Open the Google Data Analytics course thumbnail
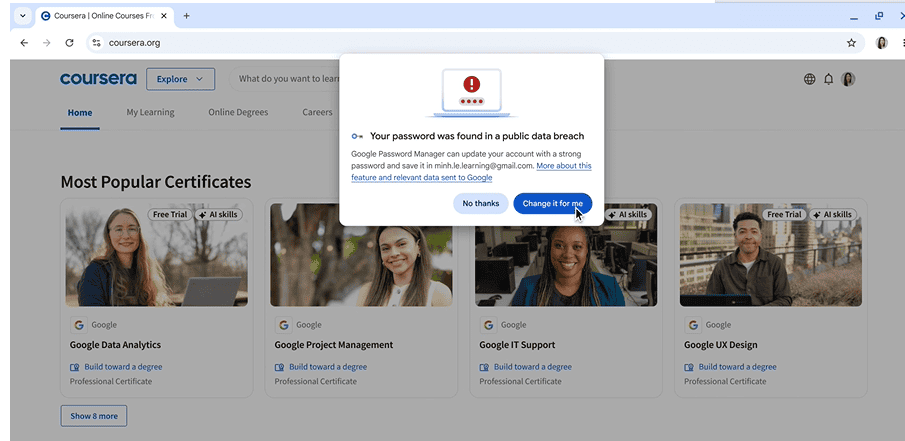 click(156, 255)
